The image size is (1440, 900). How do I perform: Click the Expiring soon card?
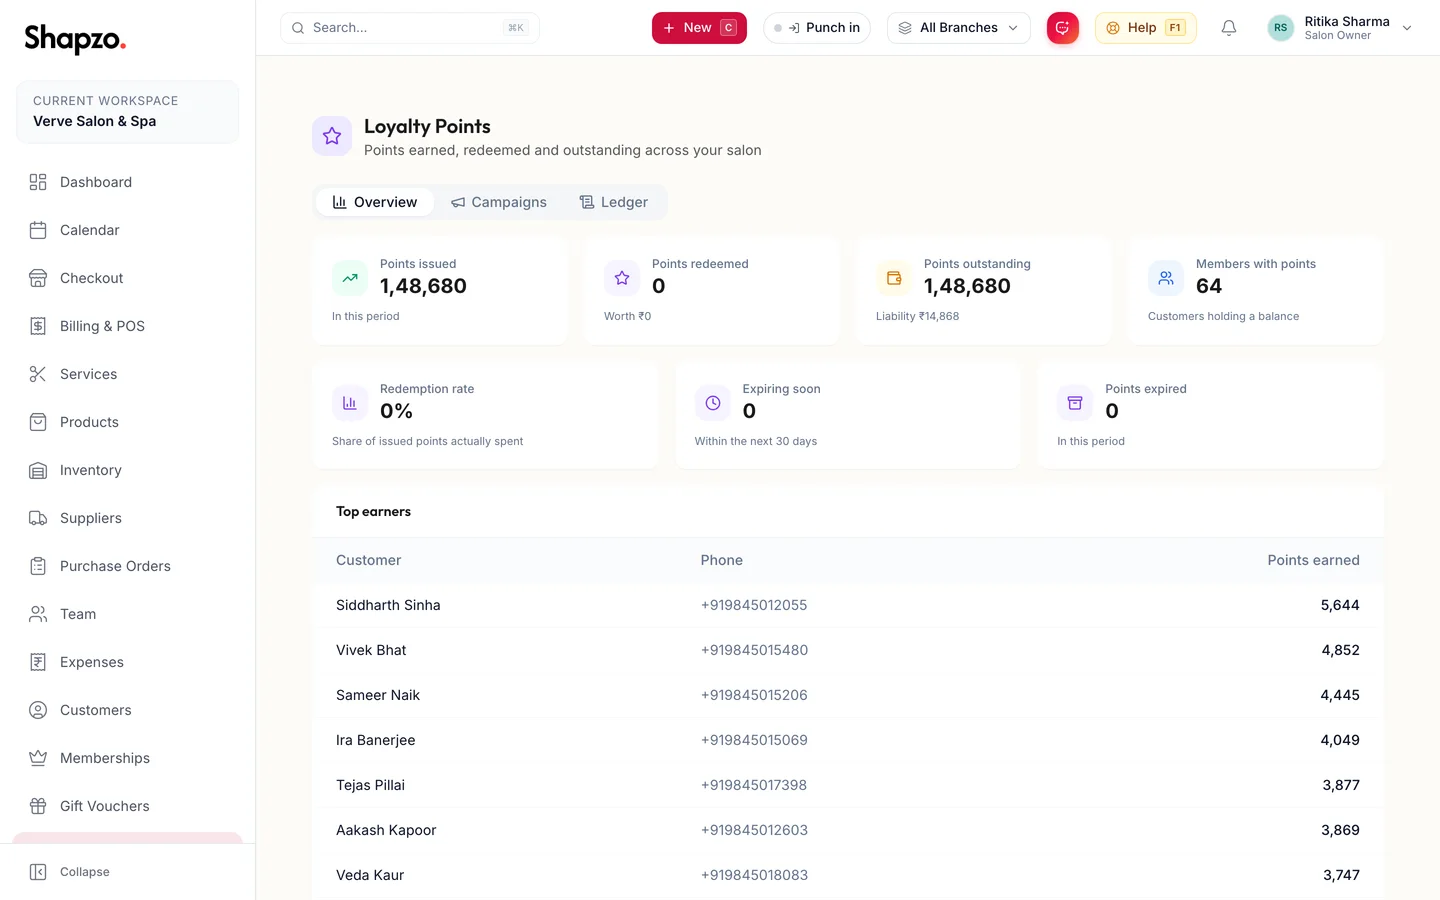(x=848, y=416)
